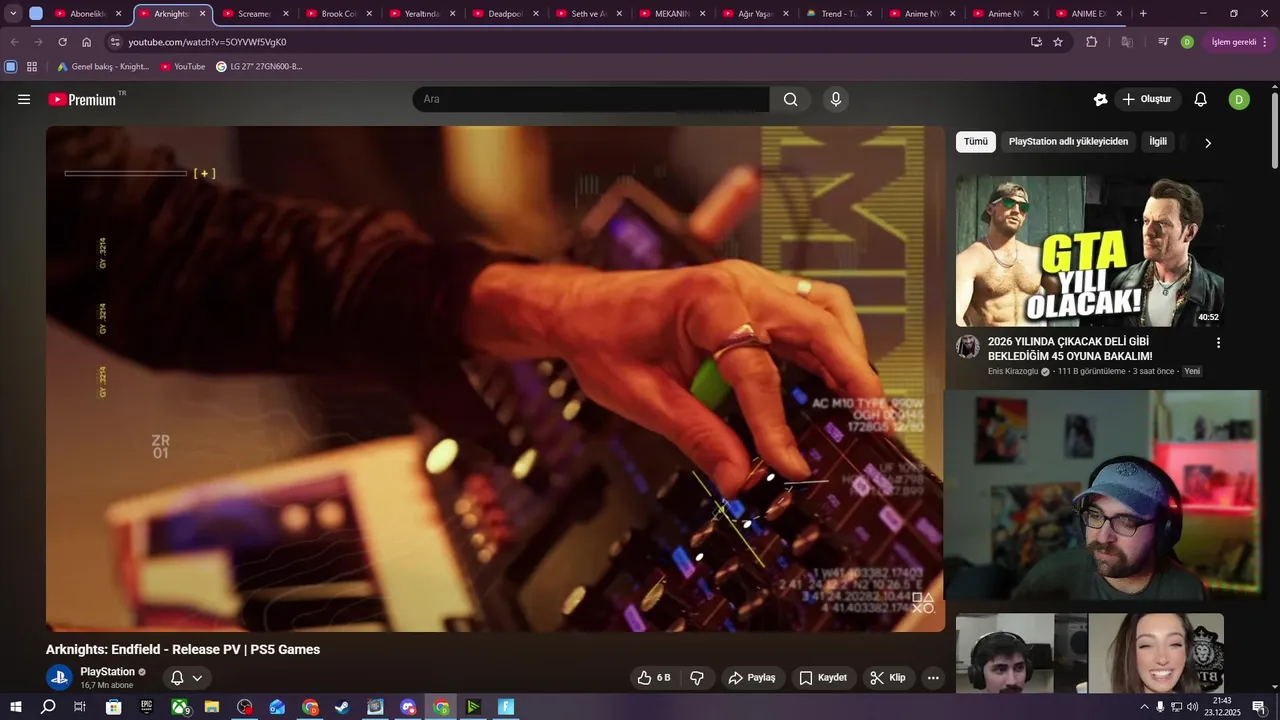
Task: Open the YouTube hamburger guide menu
Action: point(24,99)
